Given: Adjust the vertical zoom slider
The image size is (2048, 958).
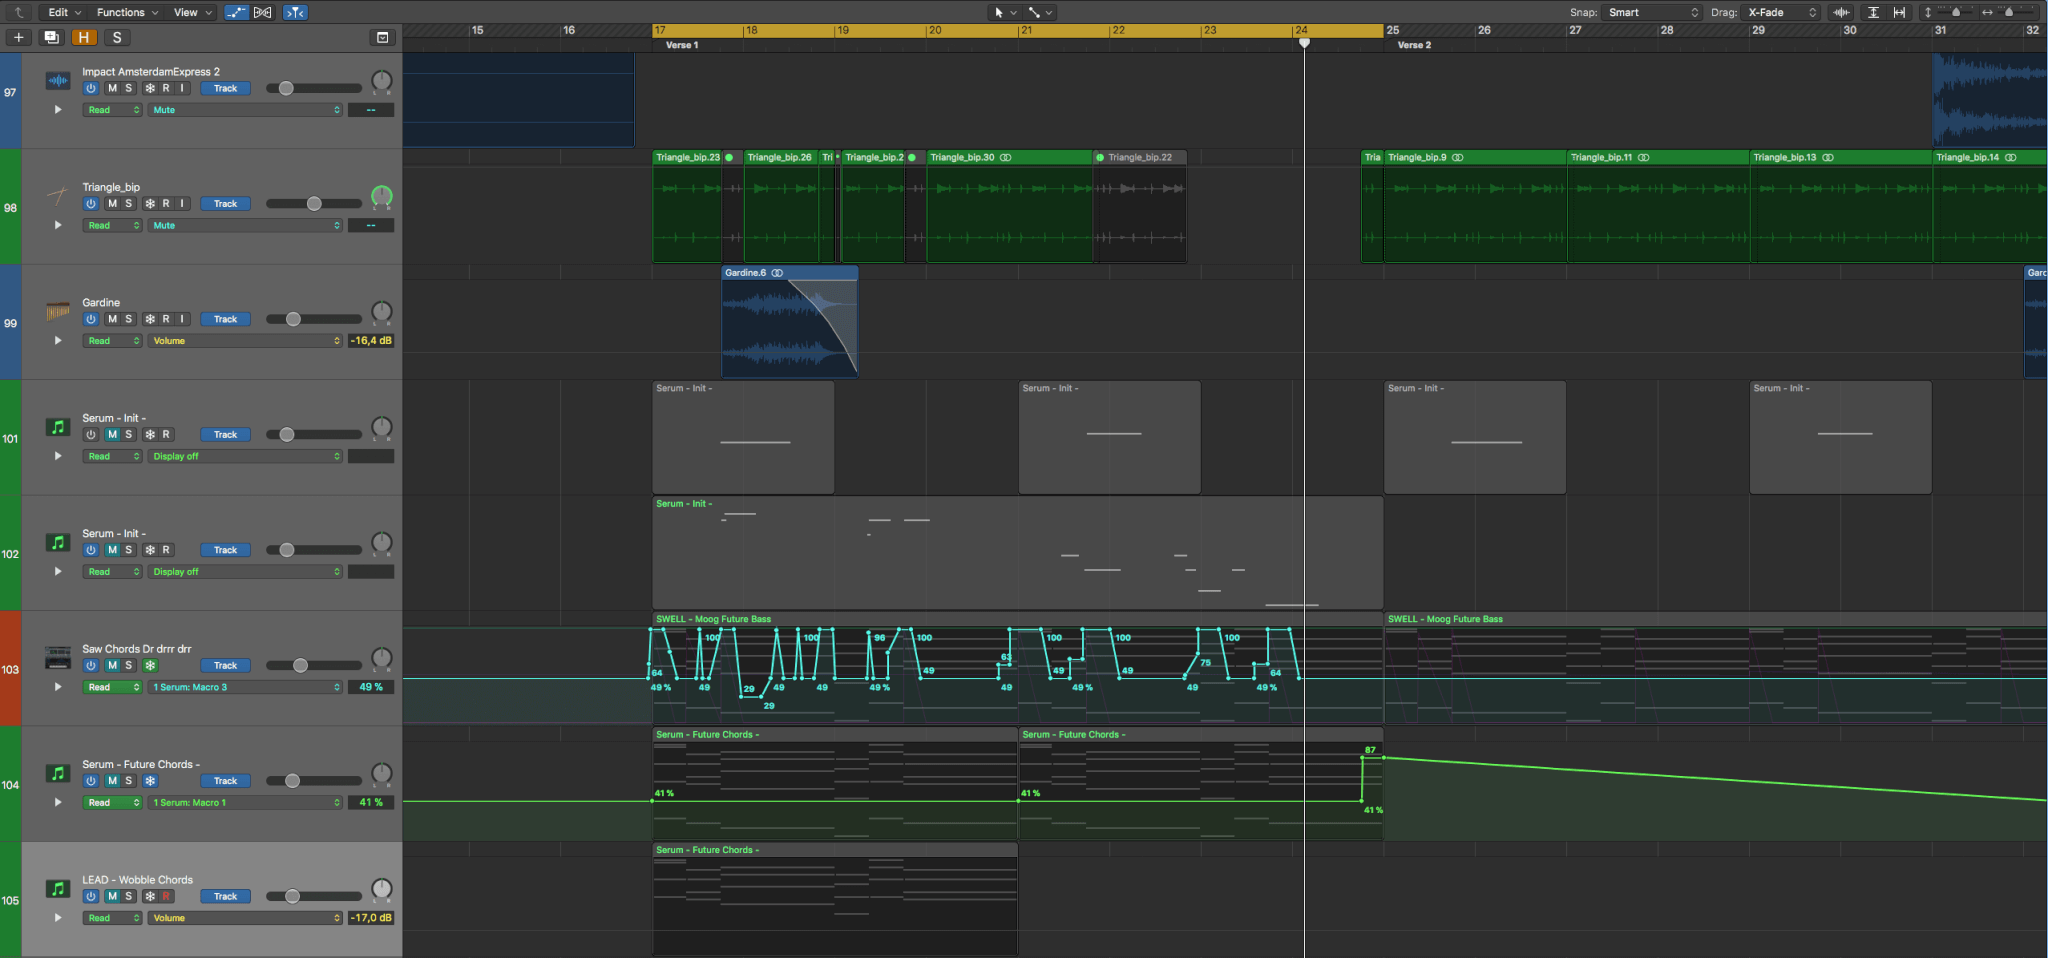Looking at the screenshot, I should tap(1956, 12).
